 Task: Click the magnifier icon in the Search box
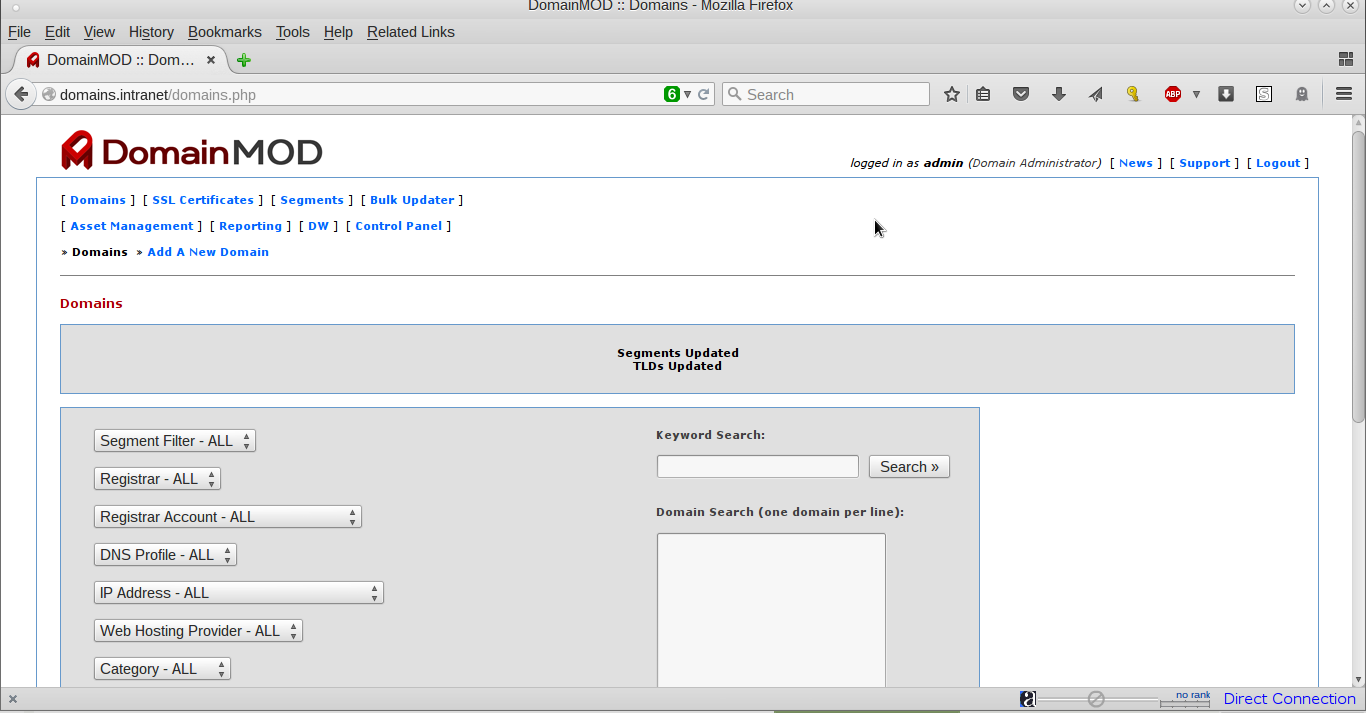tap(735, 94)
